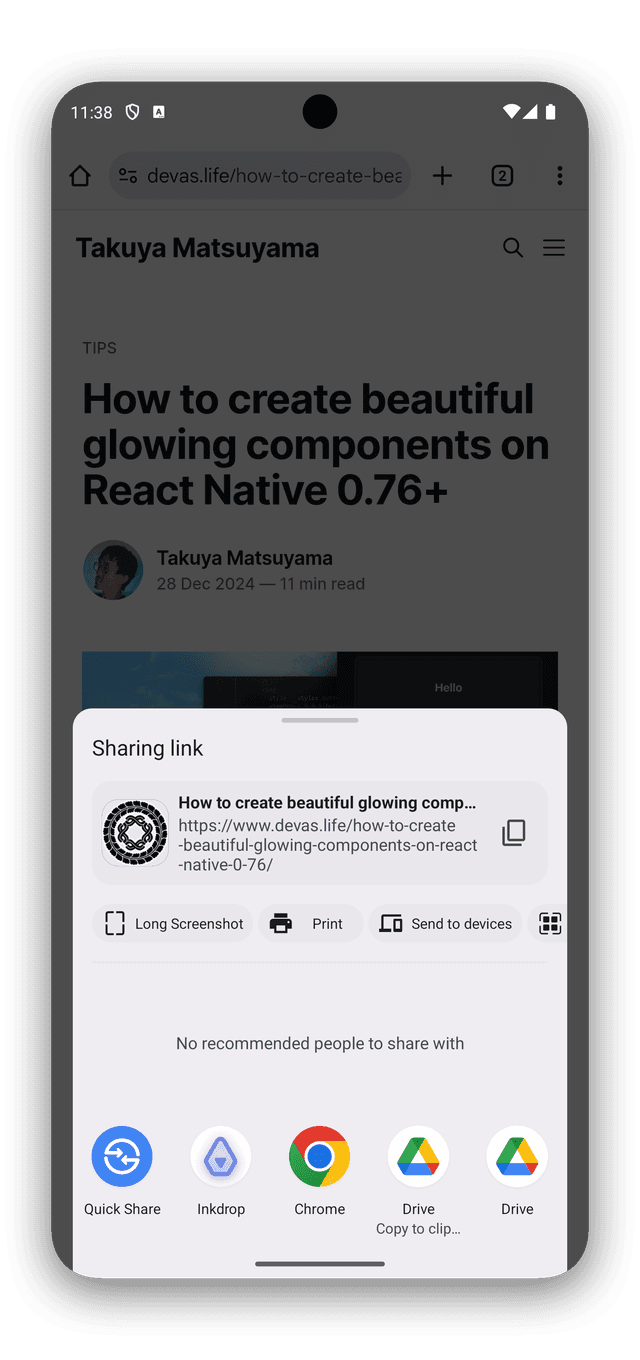The height and width of the screenshot is (1360, 640).
Task: Open a new tab with plus icon
Action: pos(442,176)
